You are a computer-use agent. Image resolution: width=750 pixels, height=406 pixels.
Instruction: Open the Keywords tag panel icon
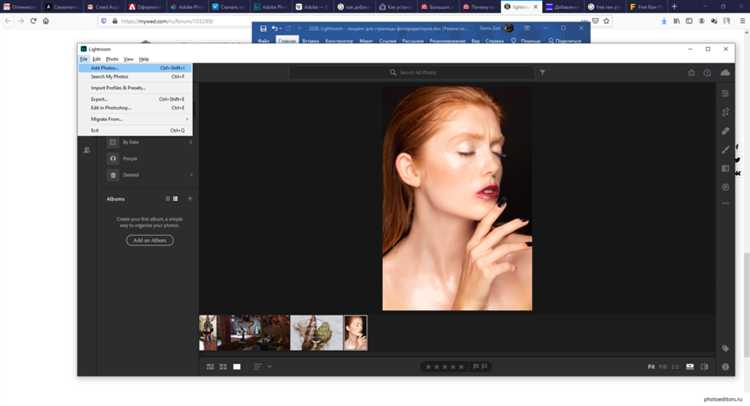pyautogui.click(x=725, y=349)
